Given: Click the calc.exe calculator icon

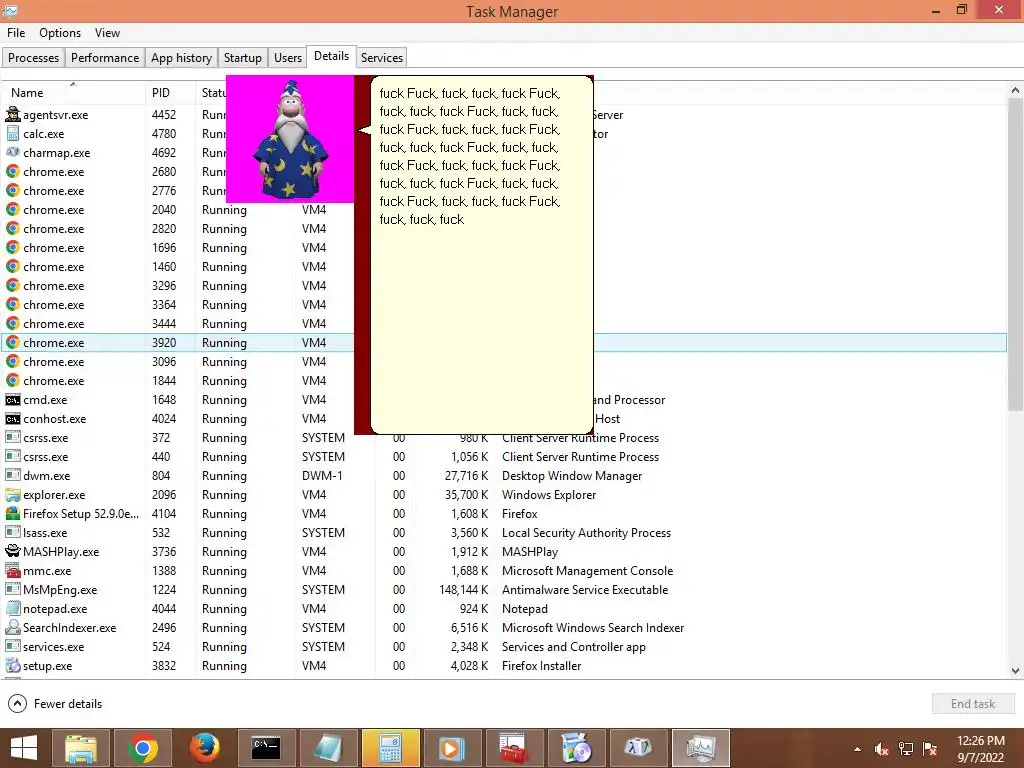Looking at the screenshot, I should point(12,133).
